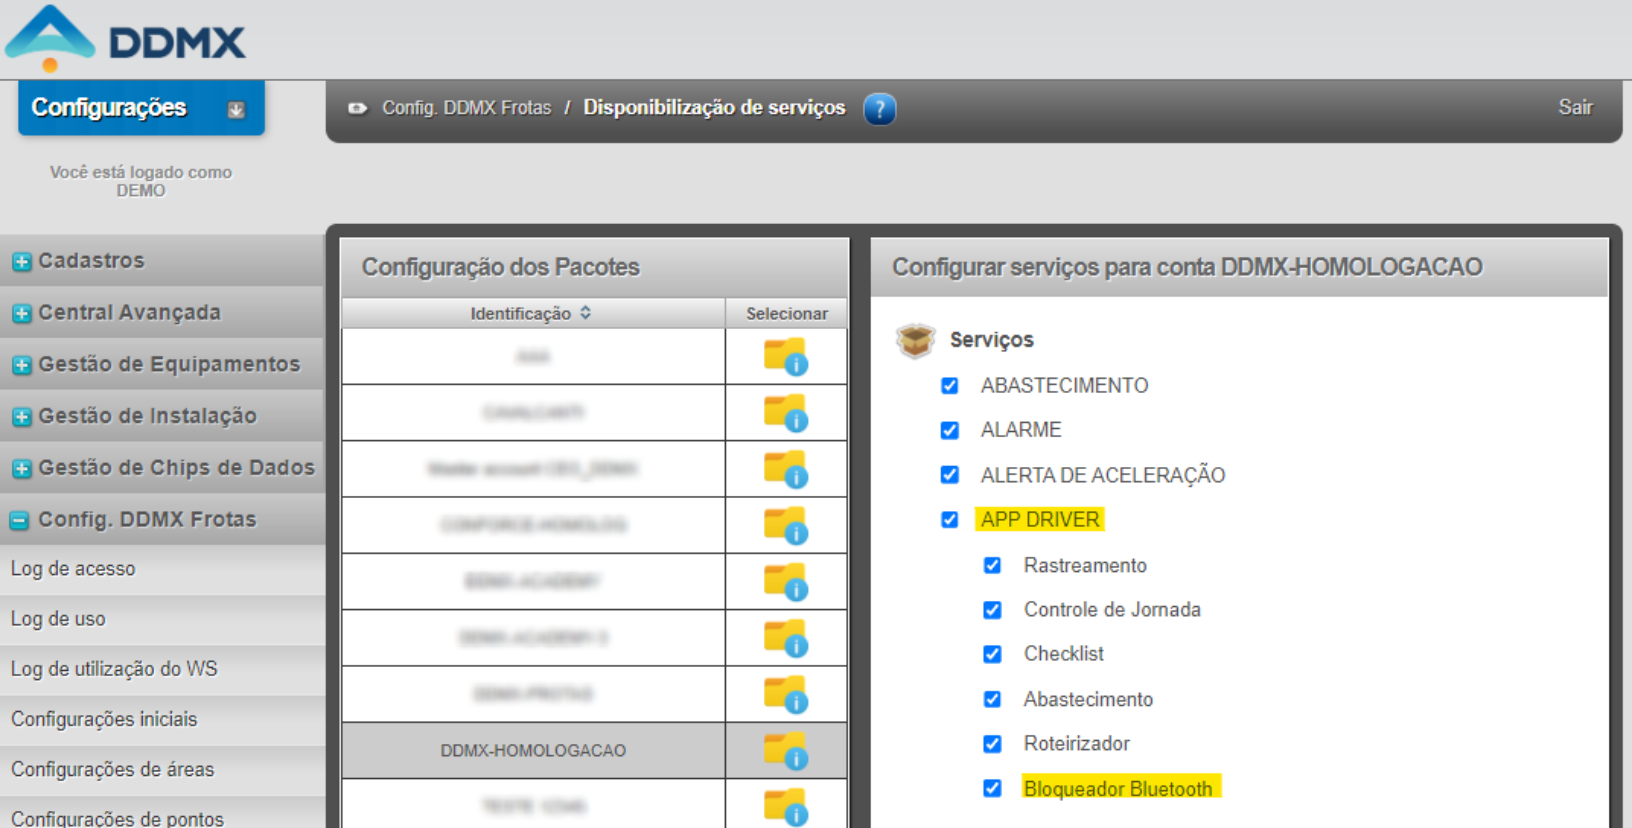Toggle the Checklist checkbox

(x=992, y=654)
